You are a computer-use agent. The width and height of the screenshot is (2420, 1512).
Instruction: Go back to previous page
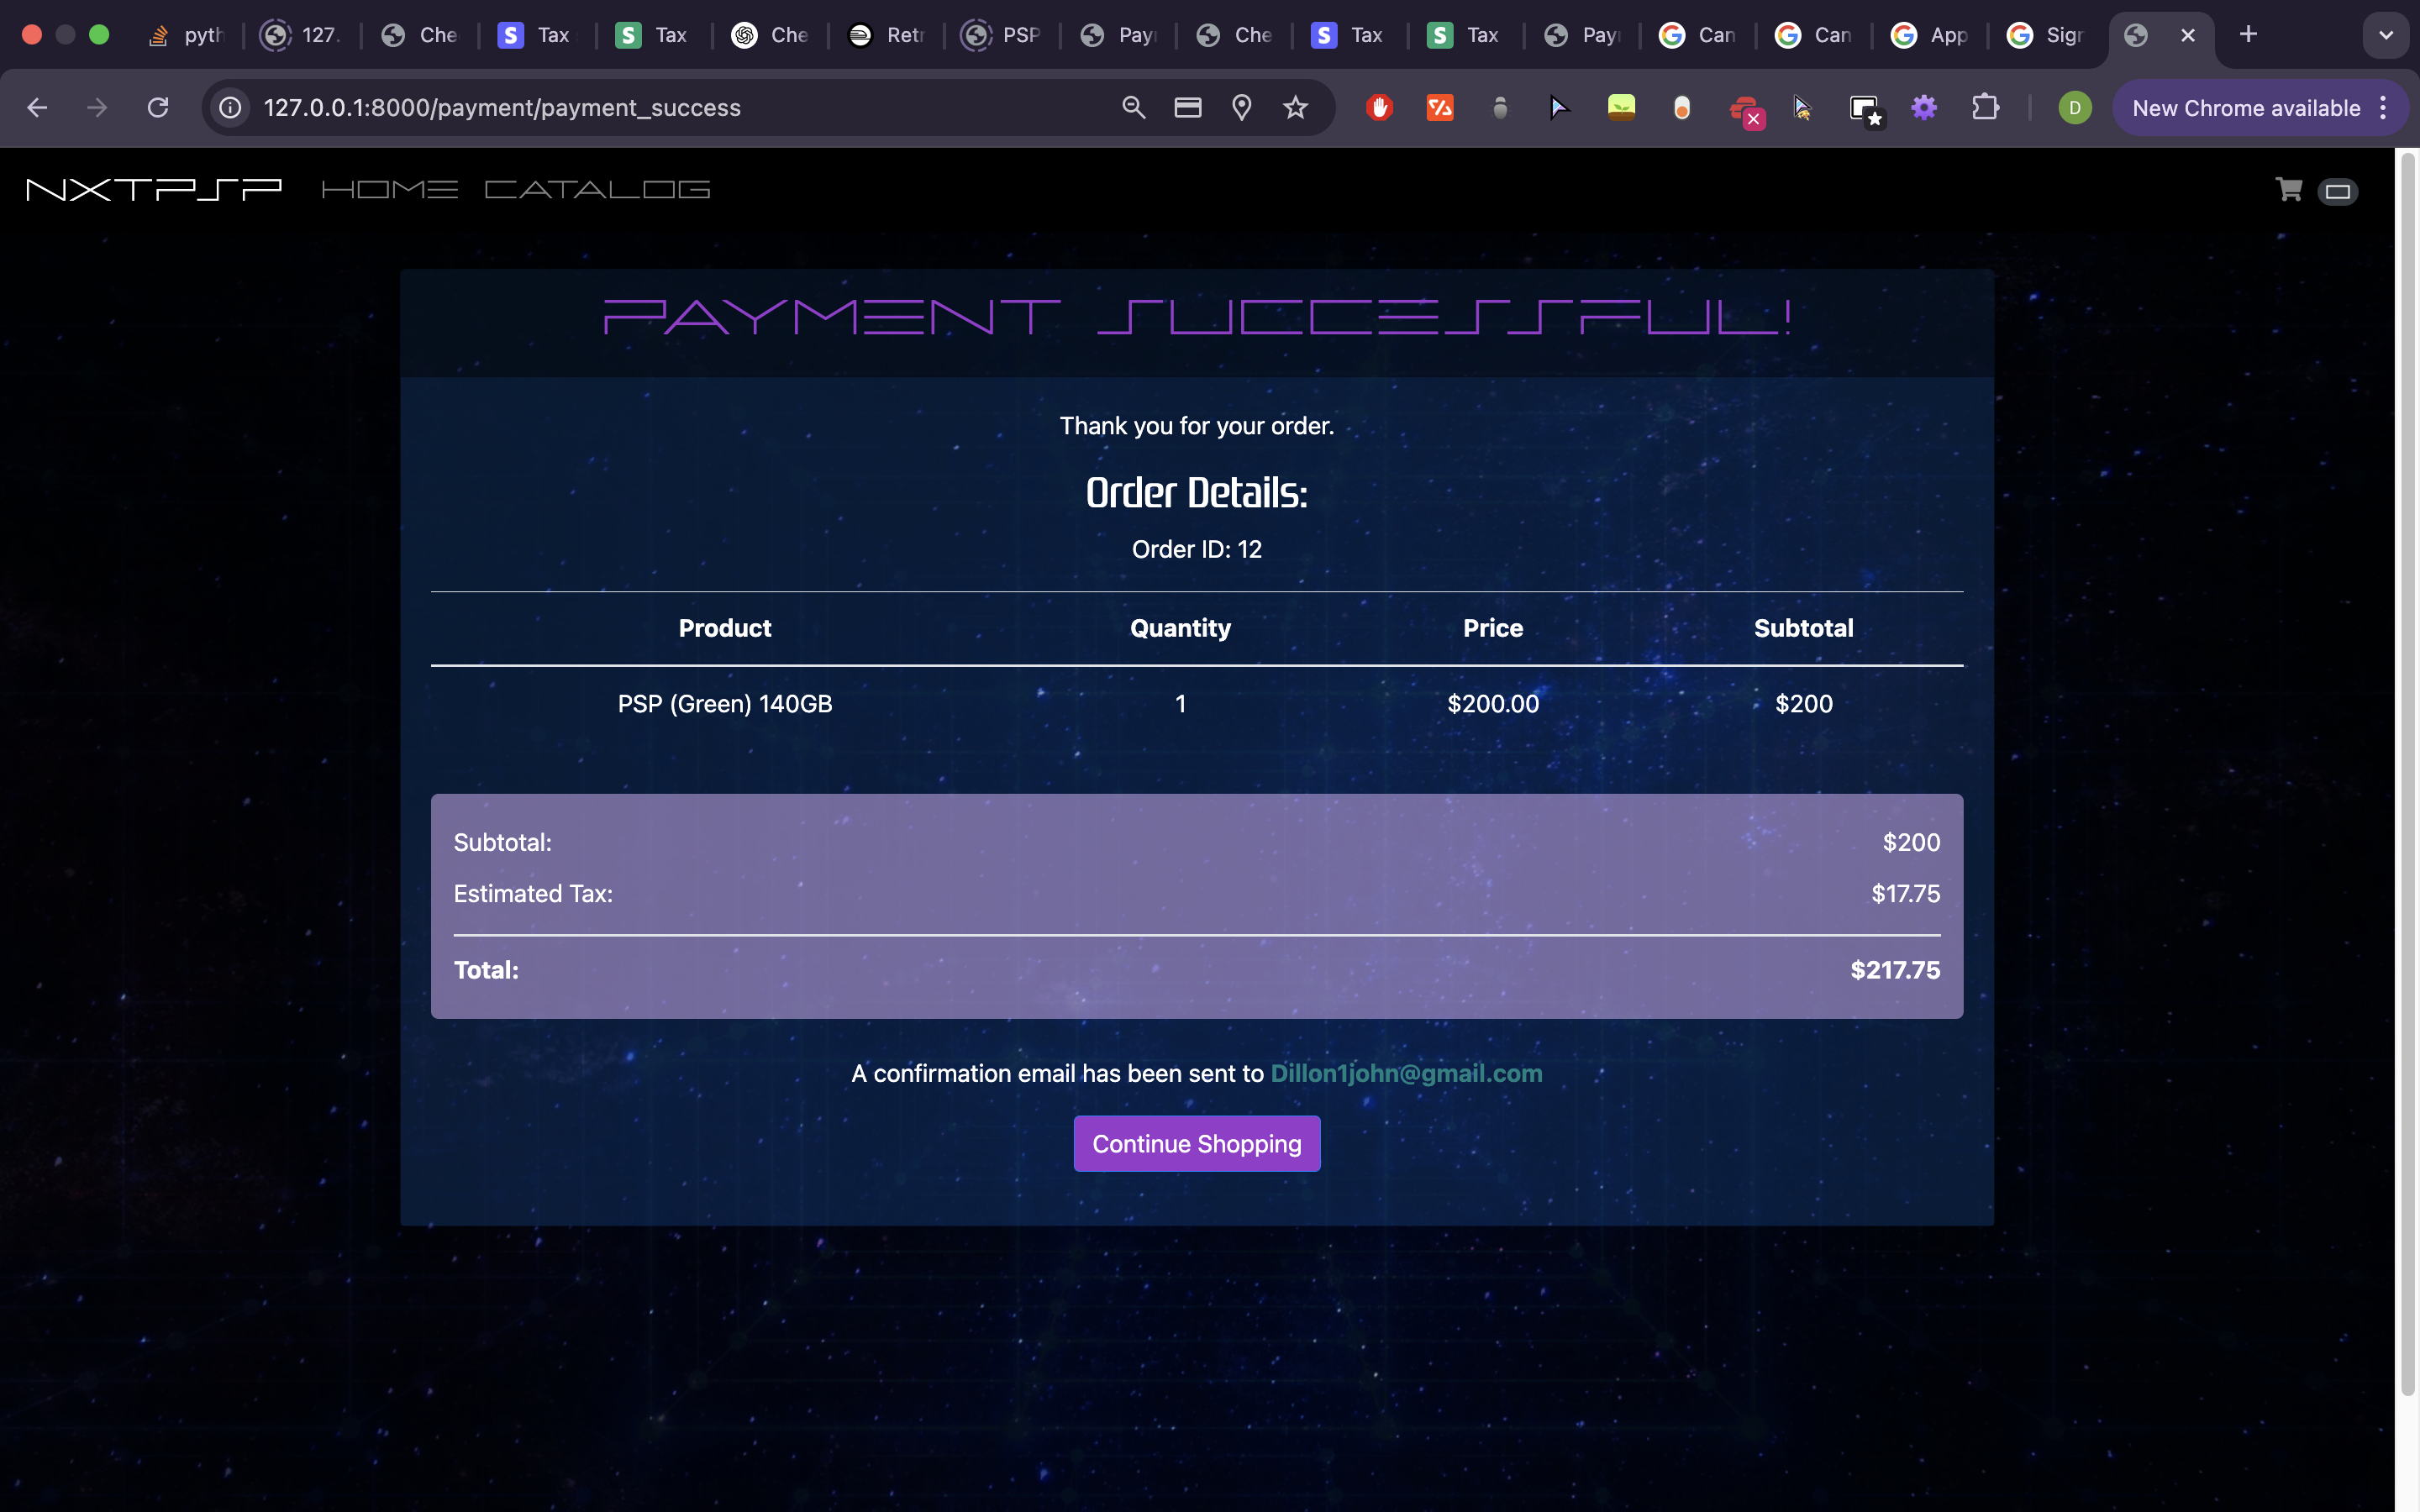[x=37, y=108]
